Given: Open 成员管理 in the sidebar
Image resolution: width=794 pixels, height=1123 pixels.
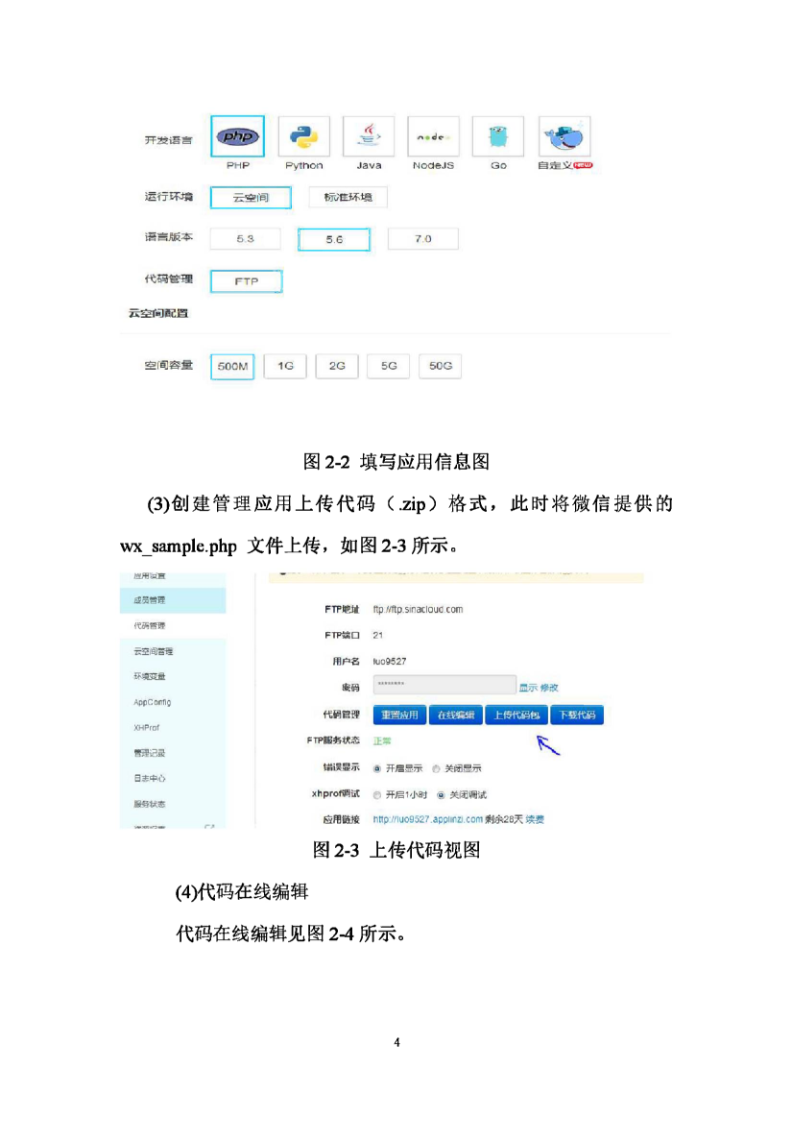Looking at the screenshot, I should coord(173,600).
